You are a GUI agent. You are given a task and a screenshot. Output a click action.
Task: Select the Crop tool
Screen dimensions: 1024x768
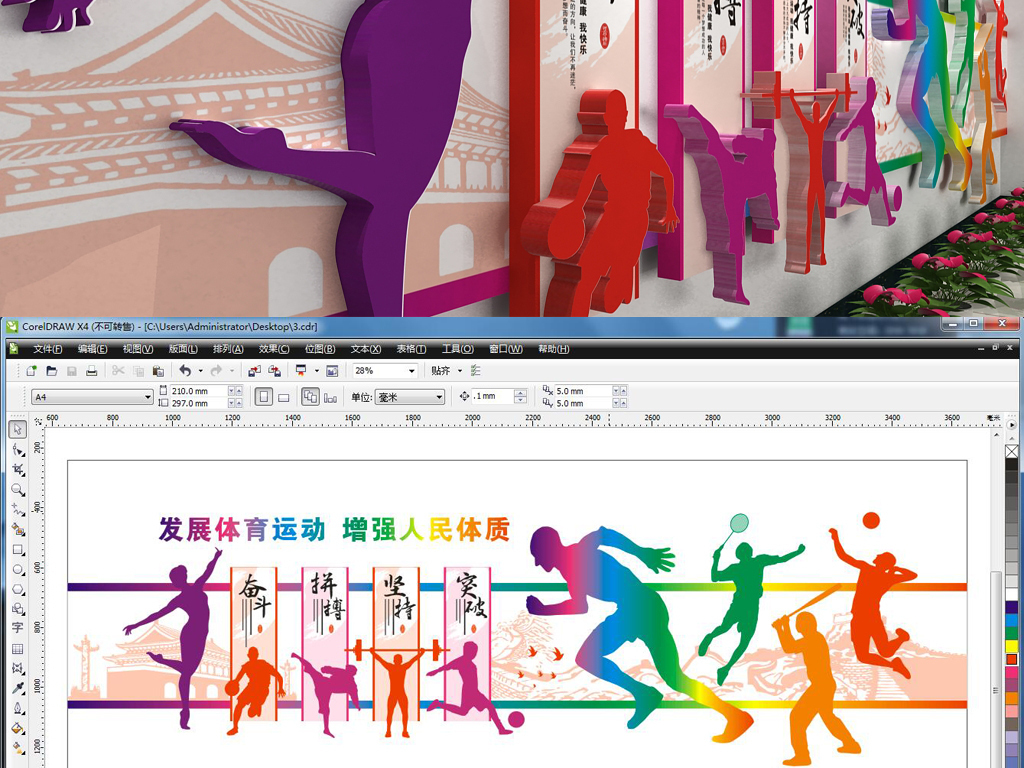pyautogui.click(x=17, y=470)
